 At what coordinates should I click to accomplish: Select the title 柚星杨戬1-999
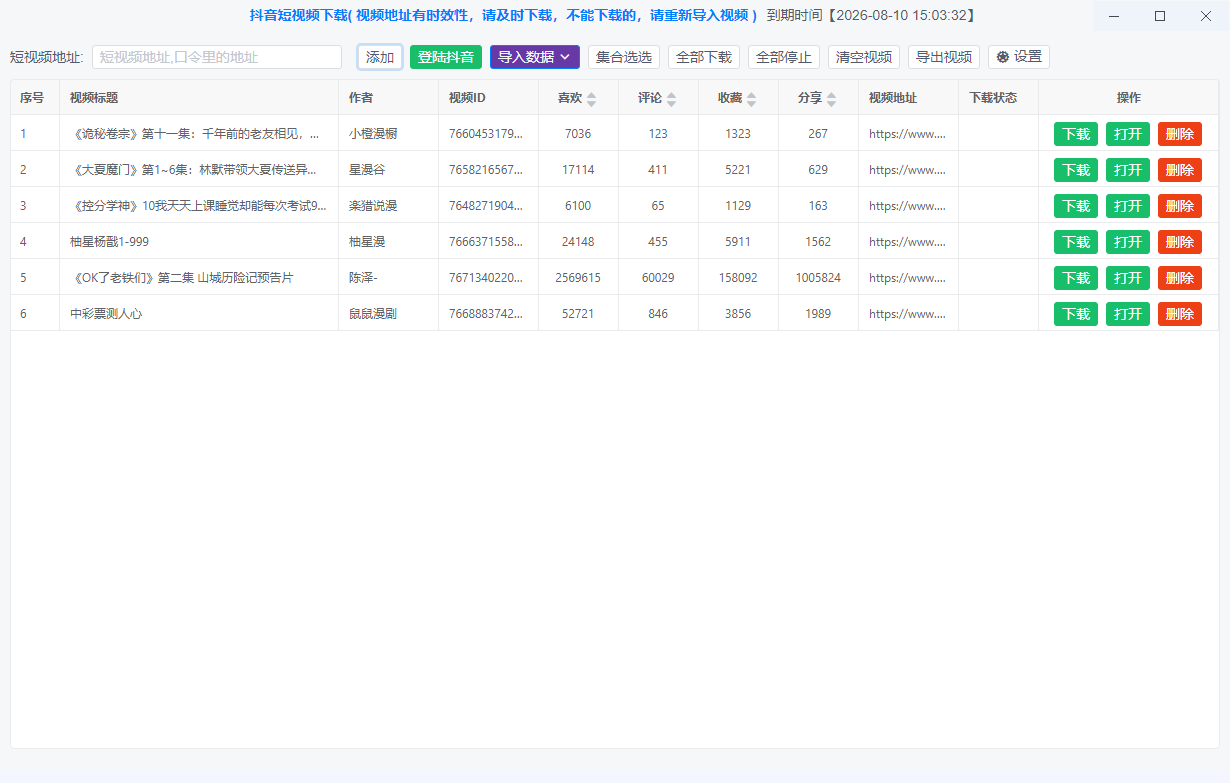pos(110,242)
